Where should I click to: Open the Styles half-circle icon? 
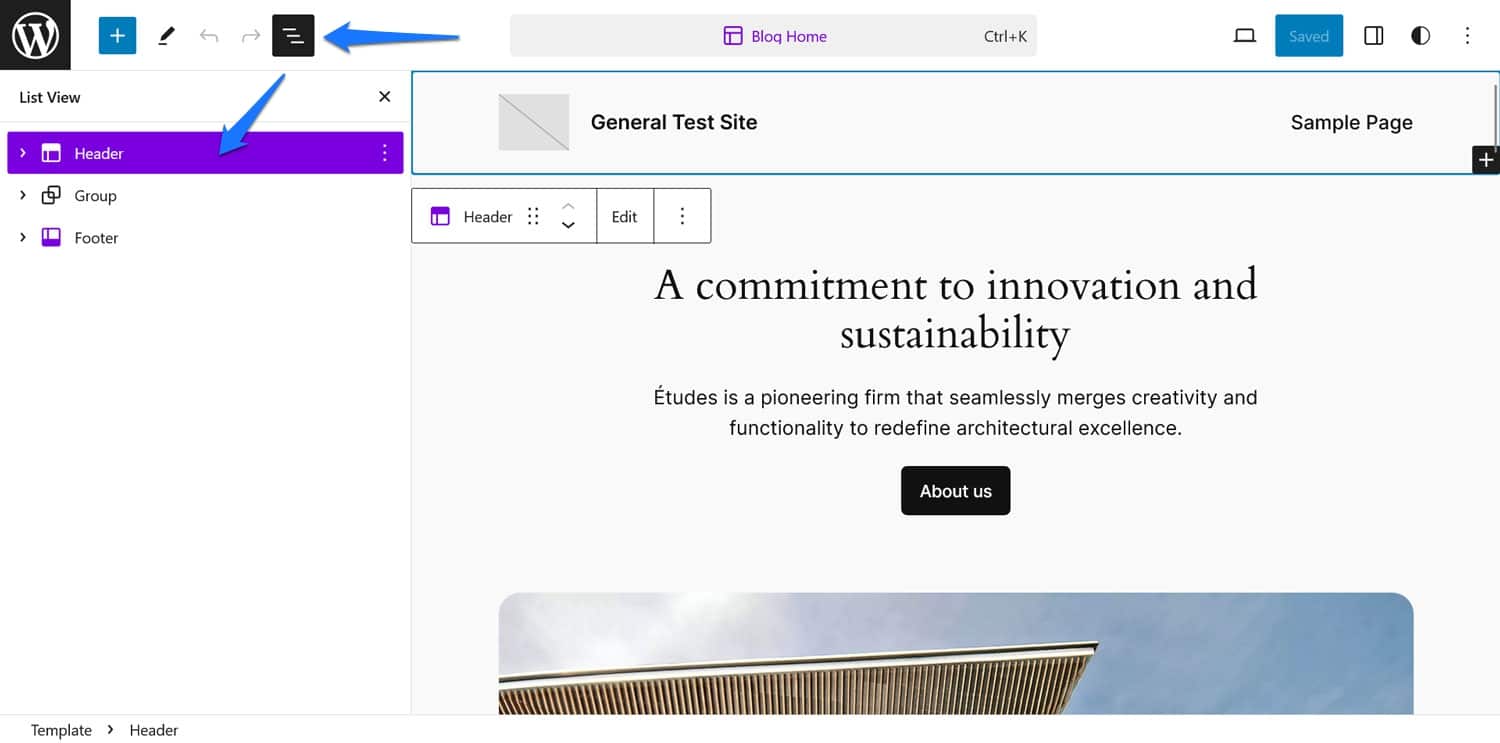(1420, 36)
